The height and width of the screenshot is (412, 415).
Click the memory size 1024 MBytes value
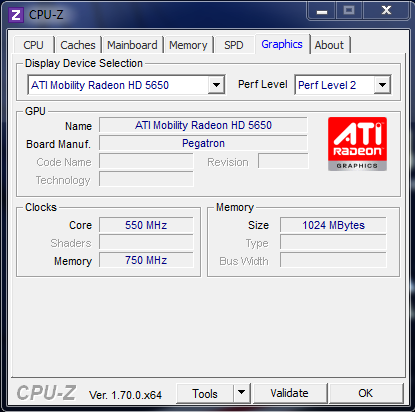tap(333, 225)
